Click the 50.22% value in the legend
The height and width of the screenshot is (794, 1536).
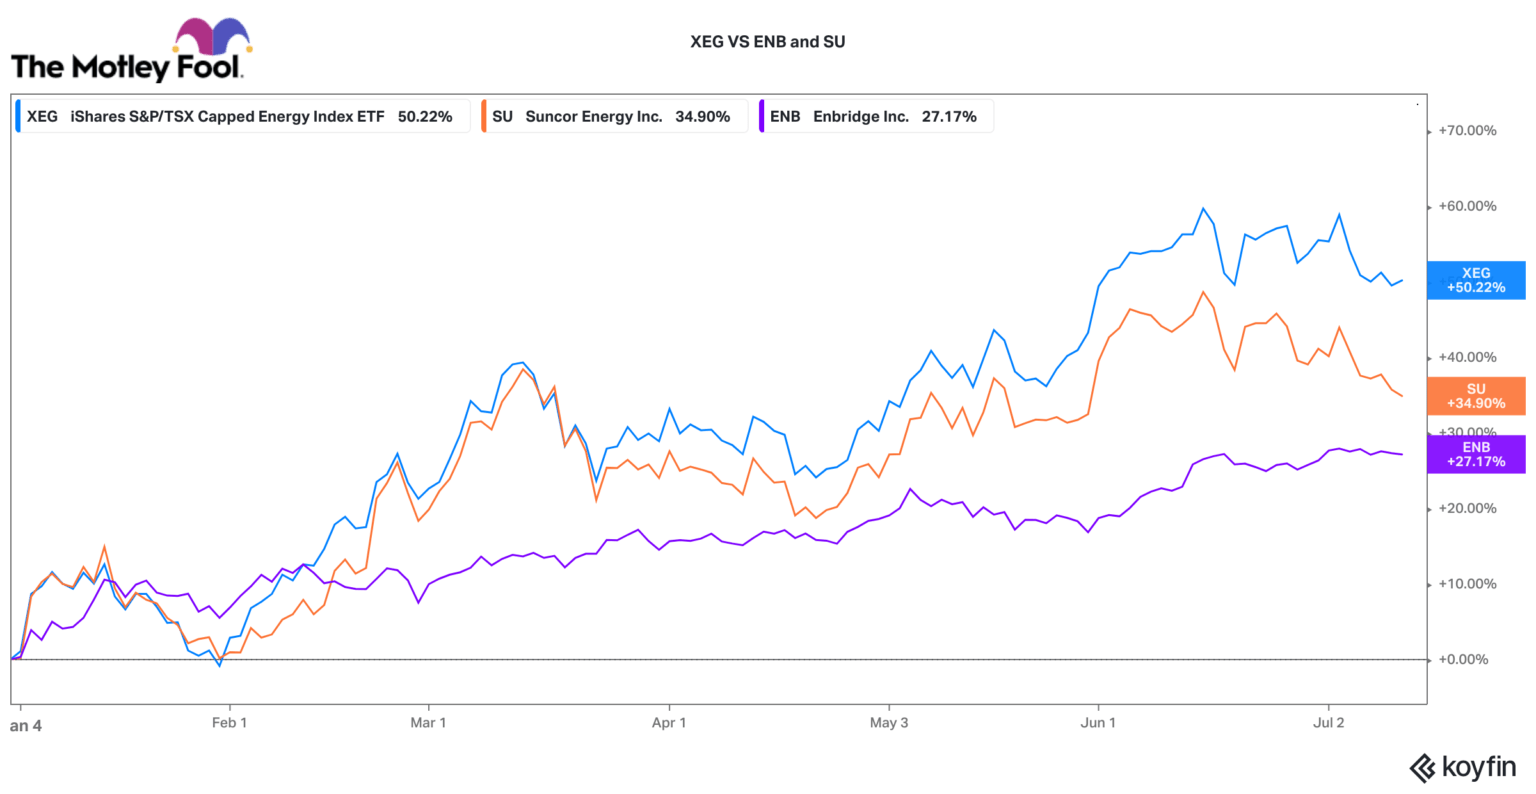425,116
